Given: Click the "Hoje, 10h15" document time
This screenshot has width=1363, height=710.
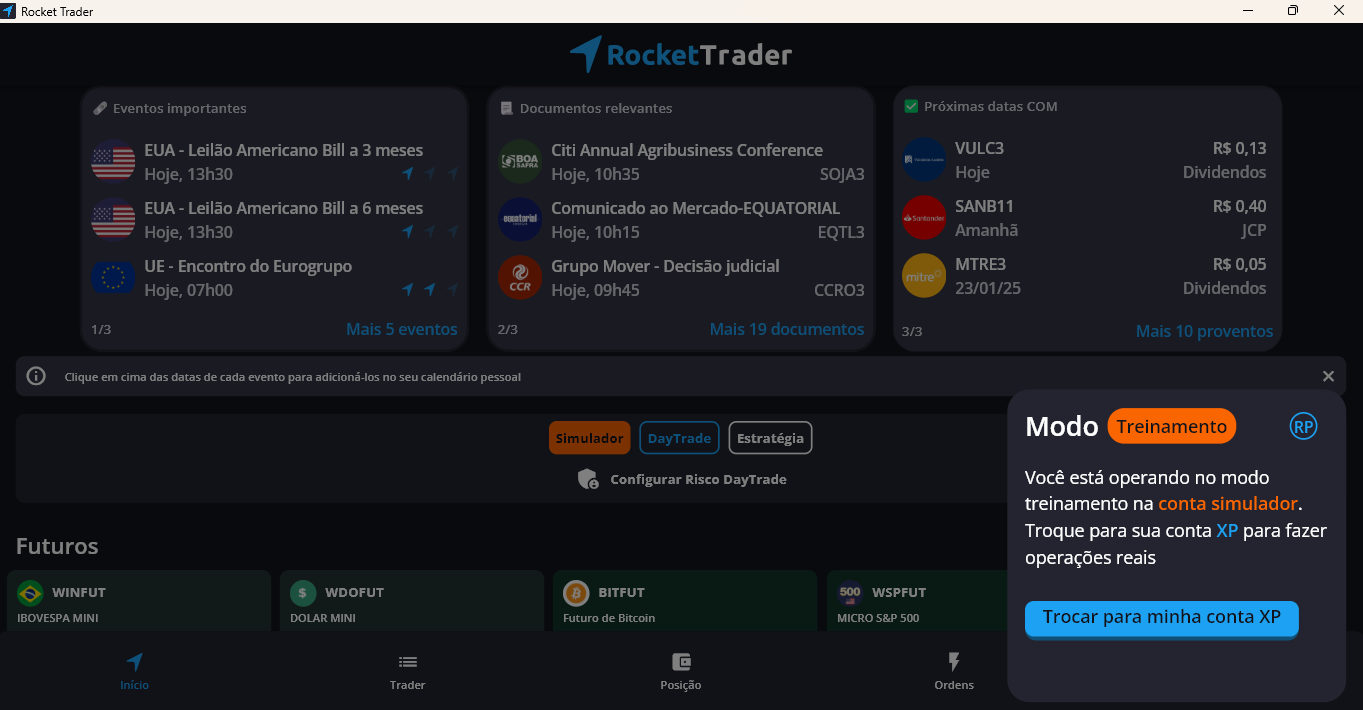Looking at the screenshot, I should click(596, 232).
